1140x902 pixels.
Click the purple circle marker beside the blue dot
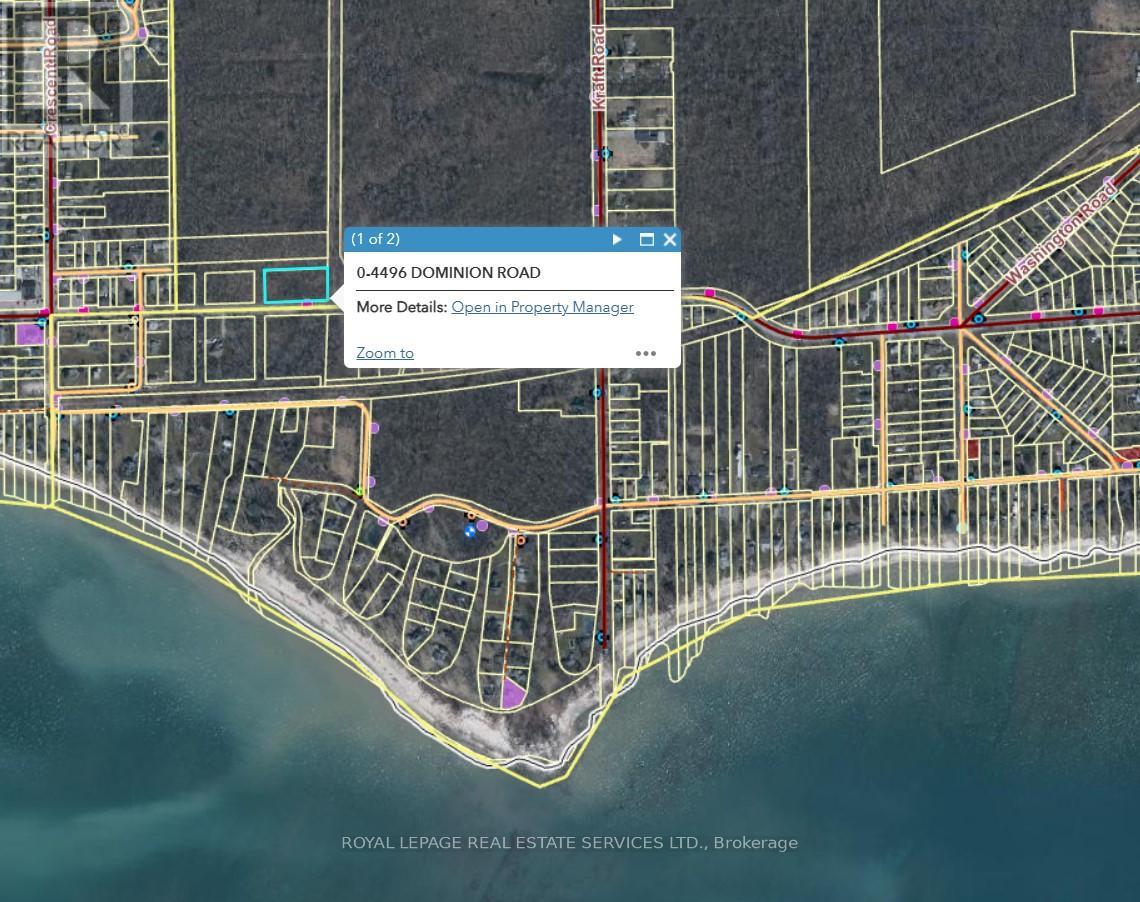pyautogui.click(x=483, y=524)
